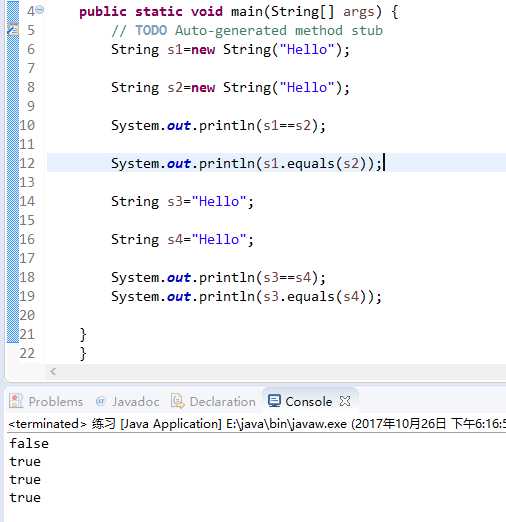Viewport: 506px width, 522px height.
Task: Click line number 22 in the gutter
Action: click(27, 353)
